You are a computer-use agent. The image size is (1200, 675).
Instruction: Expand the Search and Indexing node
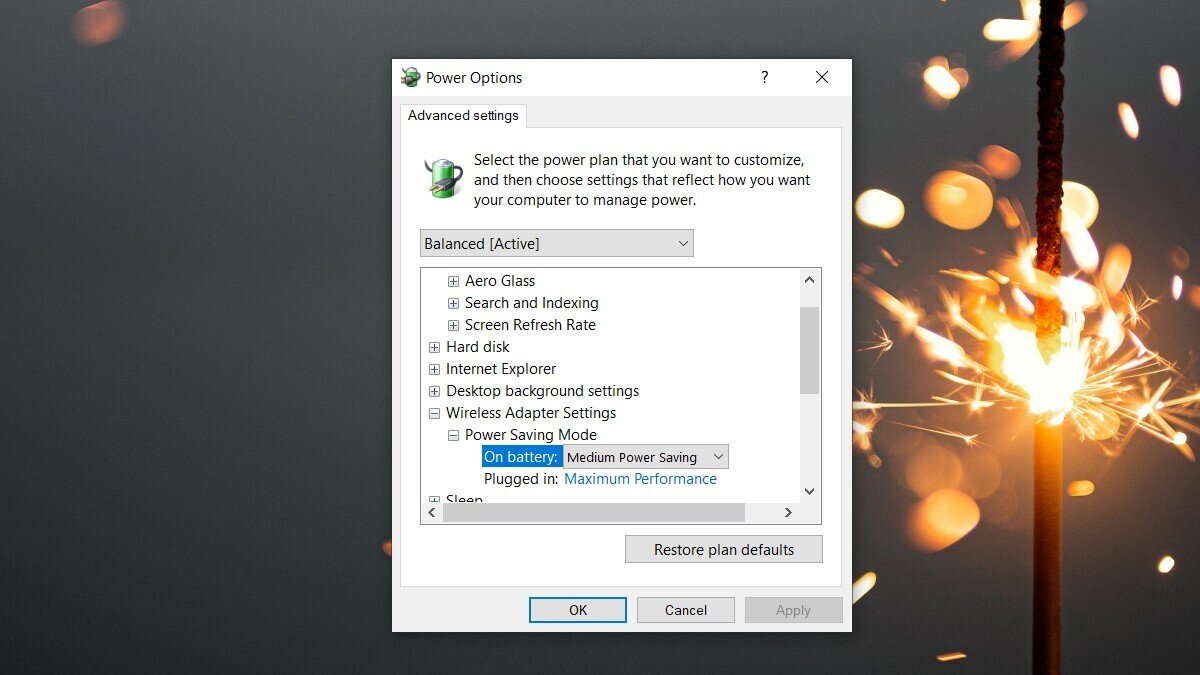point(453,303)
